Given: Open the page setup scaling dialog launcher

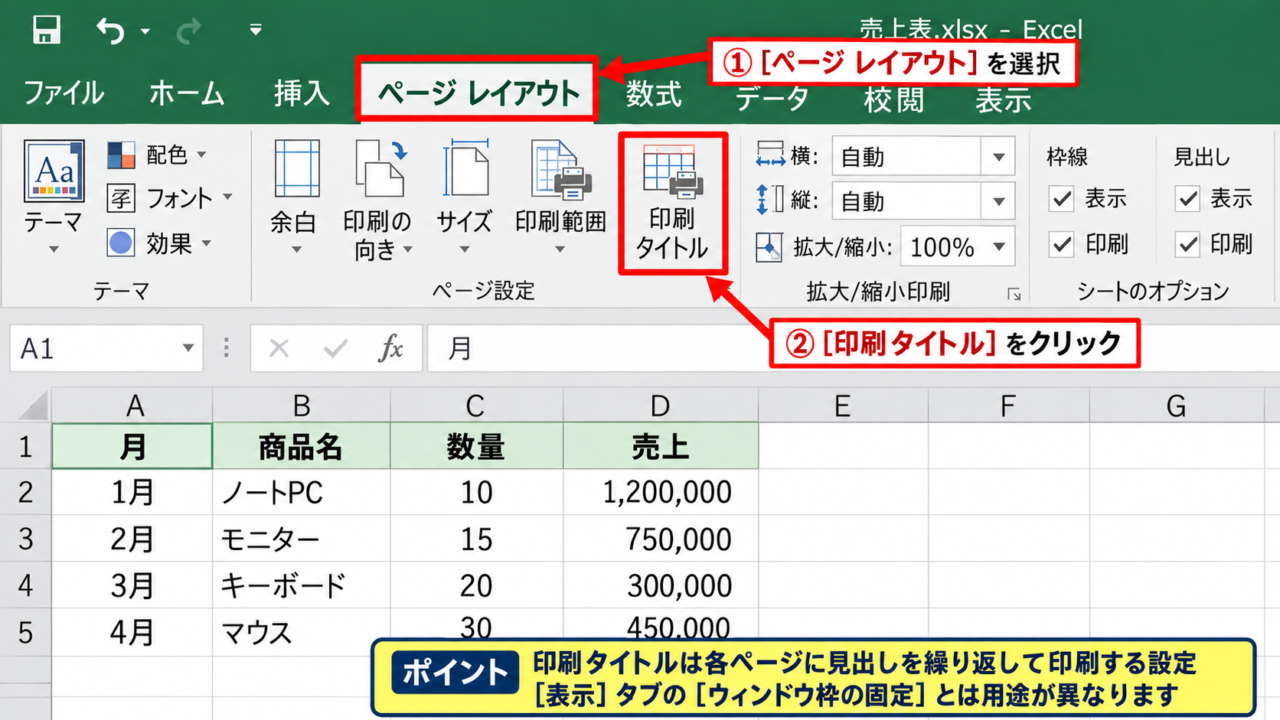Looking at the screenshot, I should 1014,294.
